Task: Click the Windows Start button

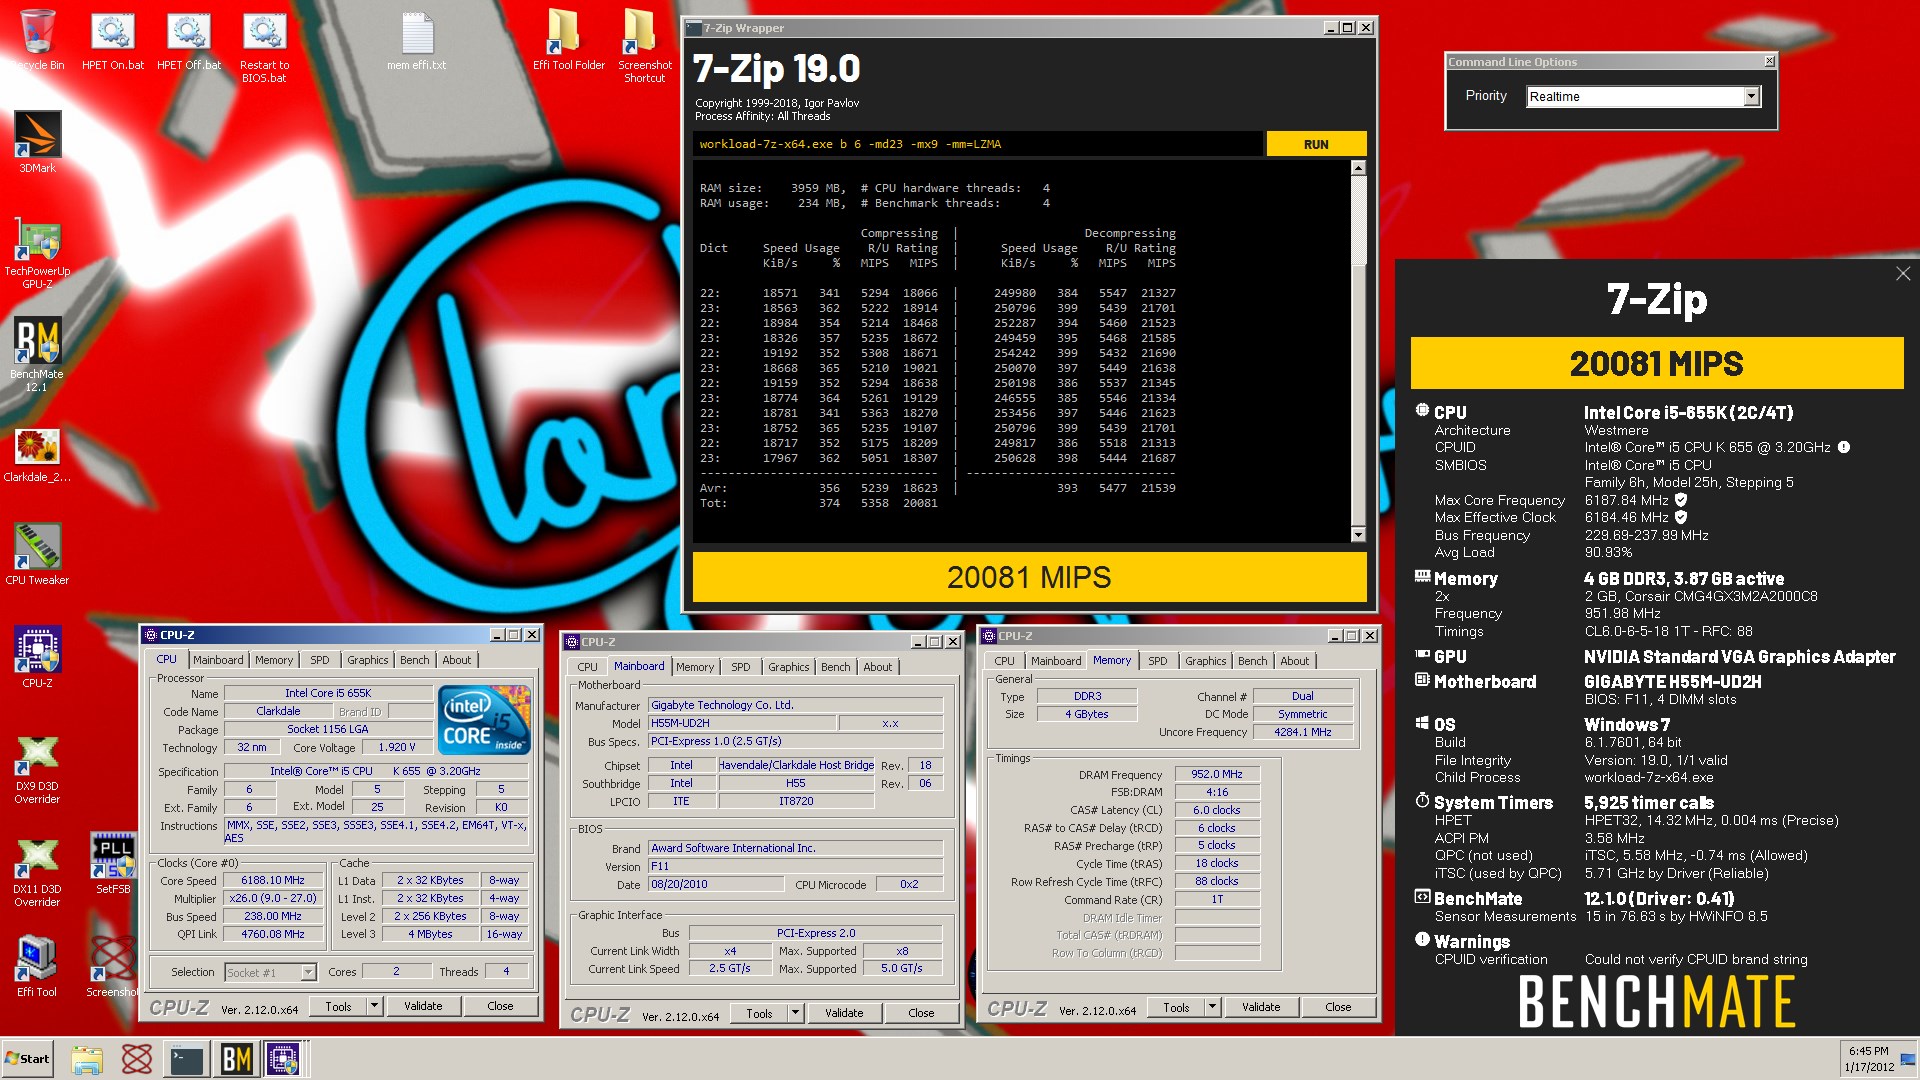Action: click(x=28, y=1059)
